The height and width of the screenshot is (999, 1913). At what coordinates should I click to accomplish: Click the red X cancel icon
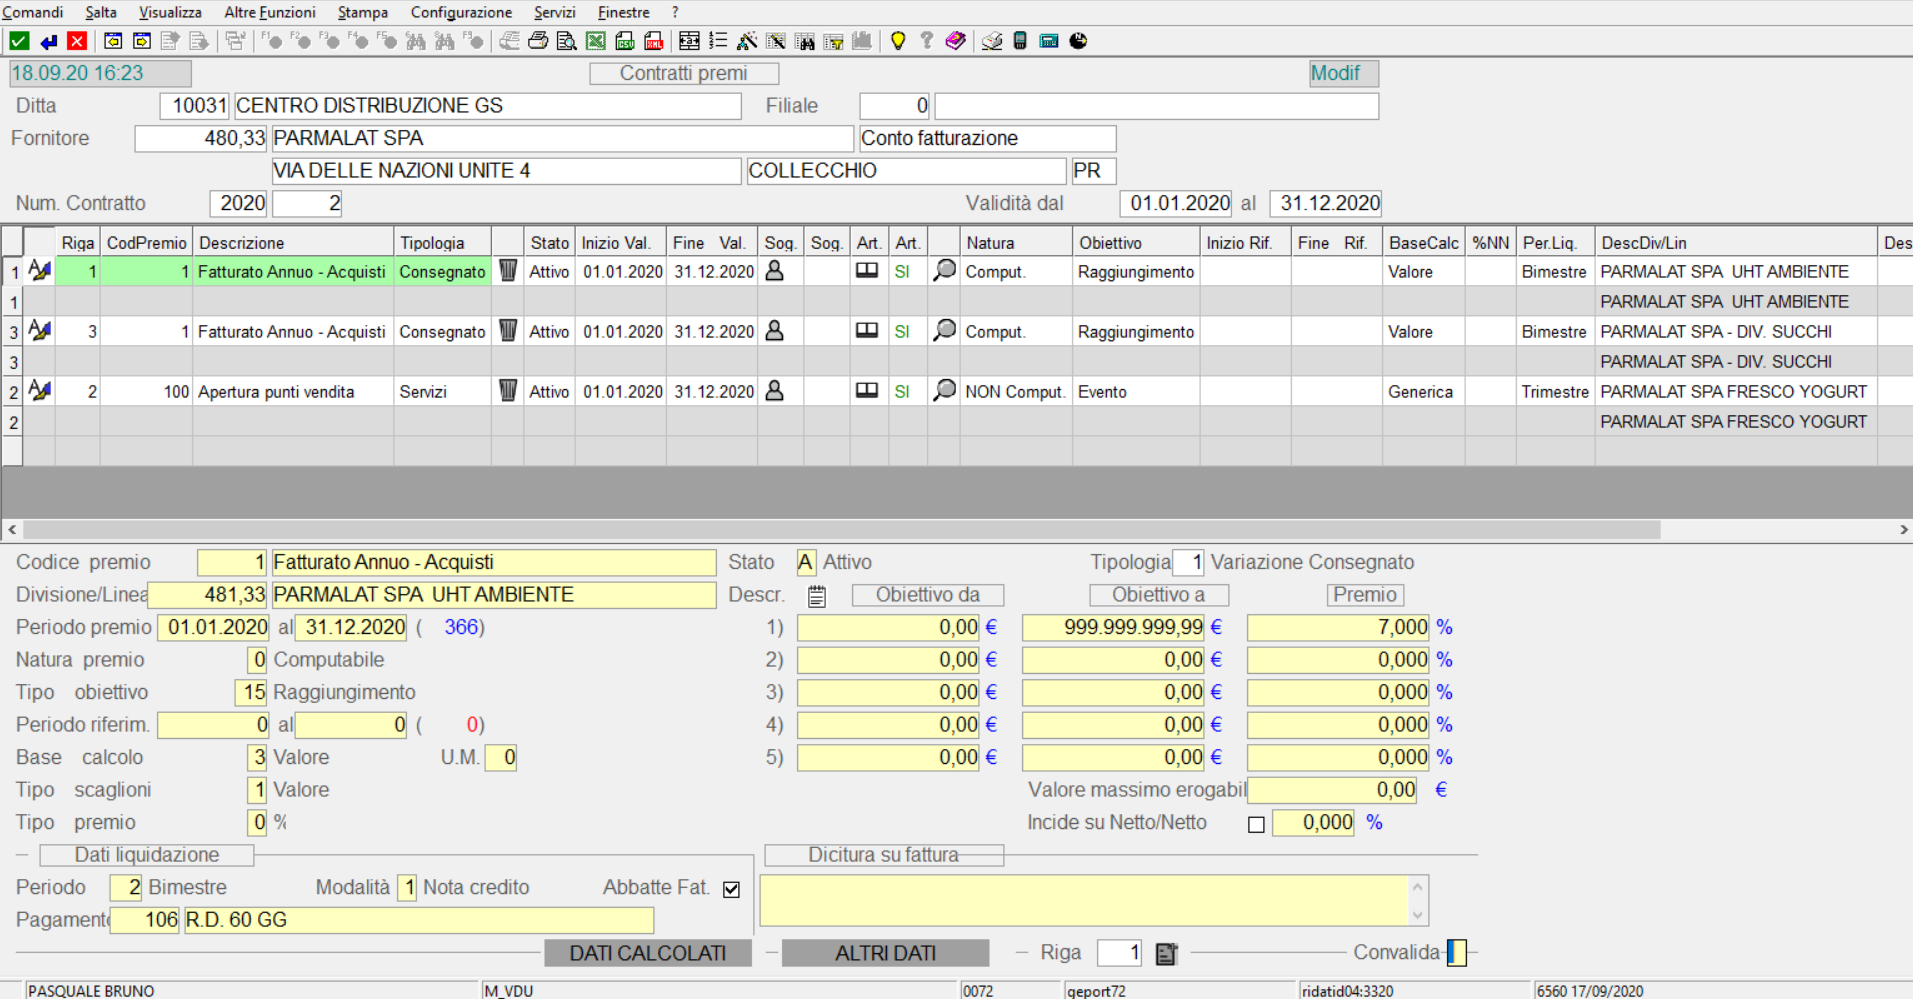(77, 41)
